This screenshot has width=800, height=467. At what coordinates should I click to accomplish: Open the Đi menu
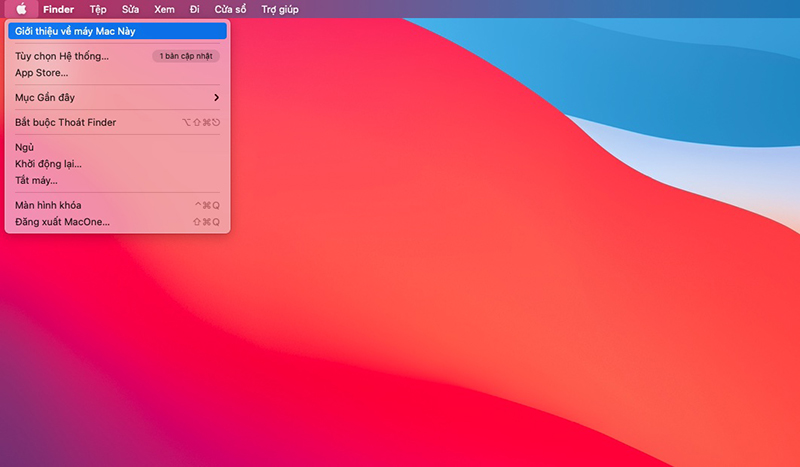pyautogui.click(x=194, y=9)
